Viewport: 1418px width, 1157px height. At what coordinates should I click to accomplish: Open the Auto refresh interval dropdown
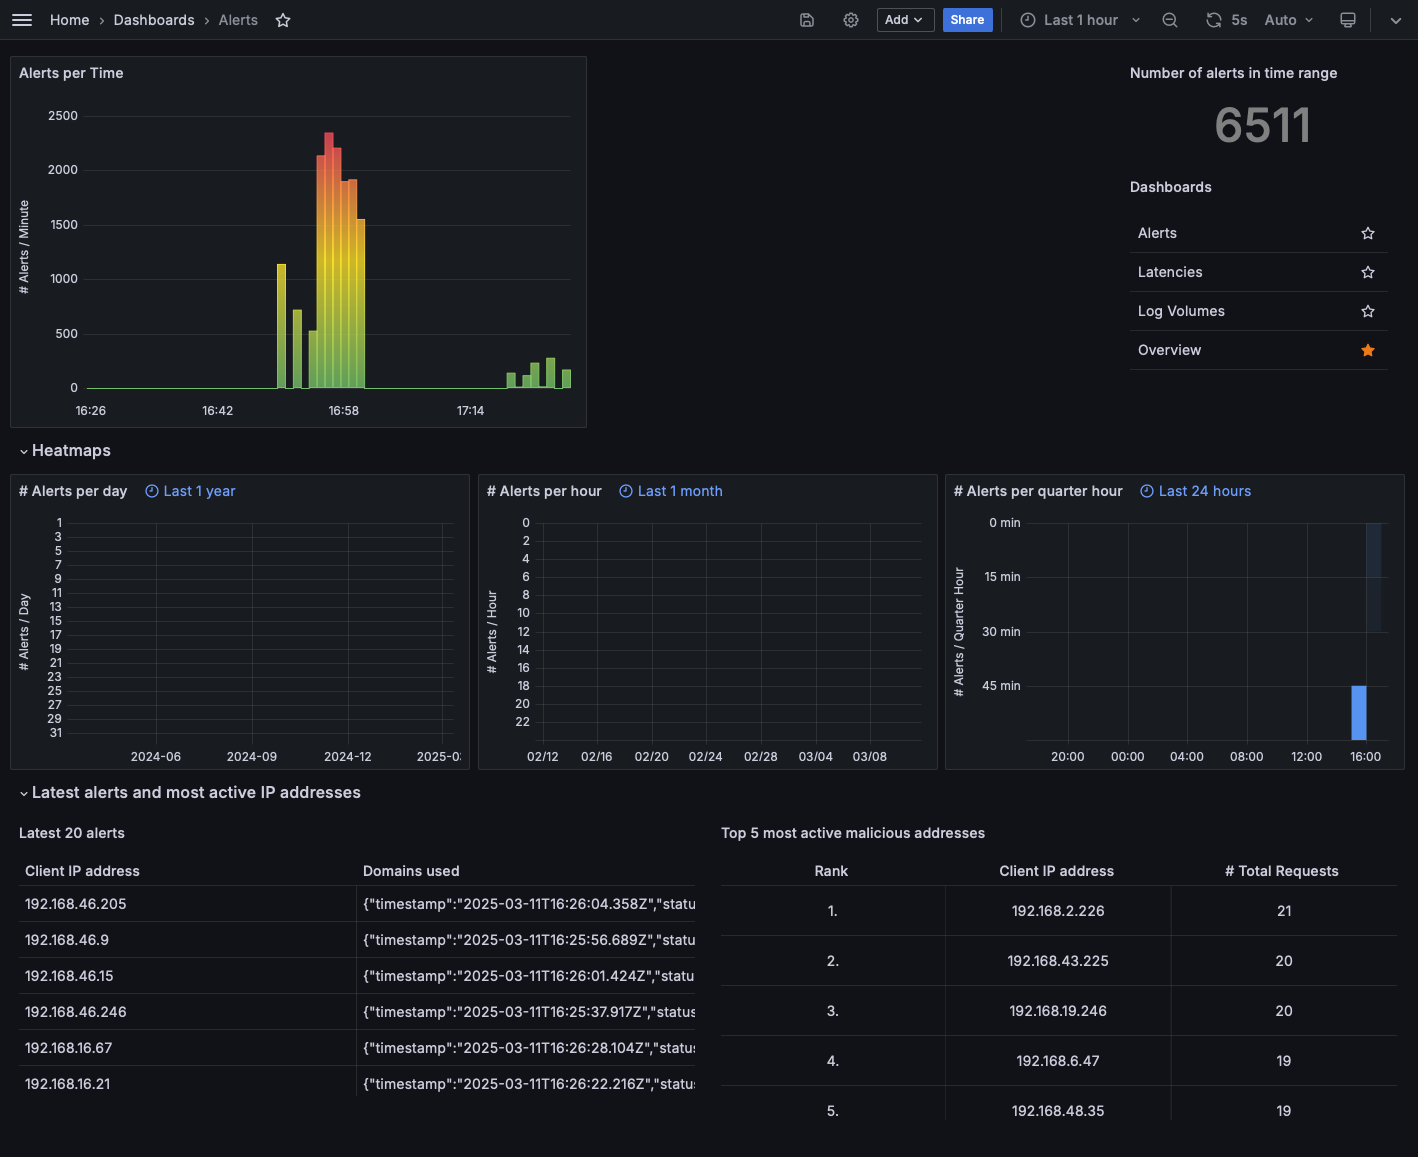1289,20
